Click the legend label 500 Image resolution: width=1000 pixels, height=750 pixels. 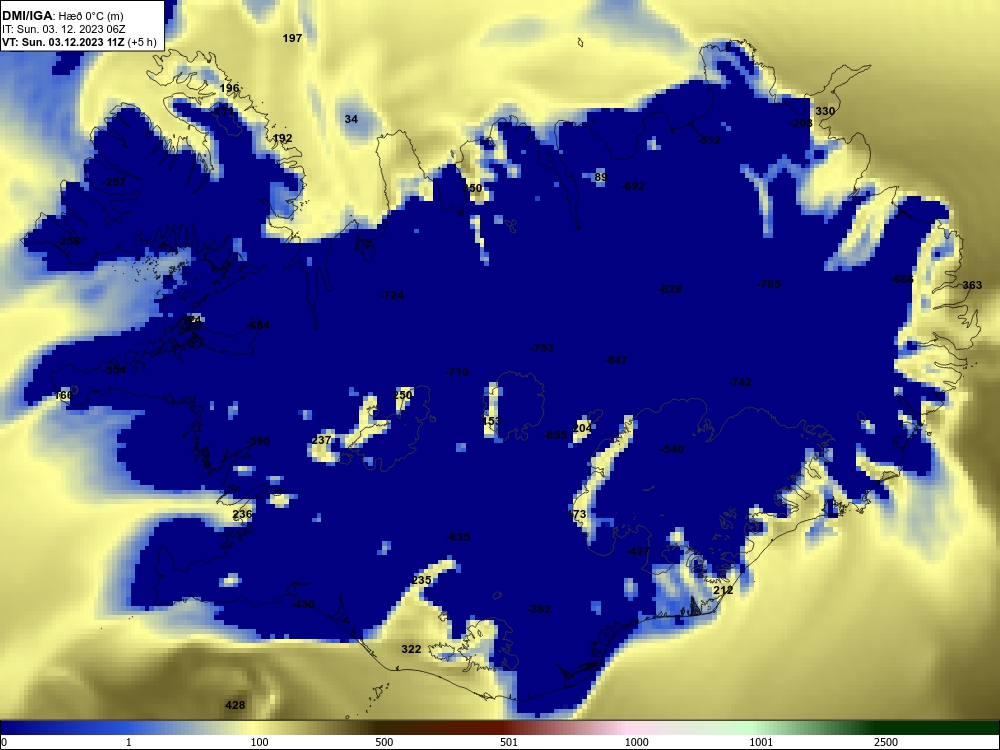pyautogui.click(x=385, y=742)
